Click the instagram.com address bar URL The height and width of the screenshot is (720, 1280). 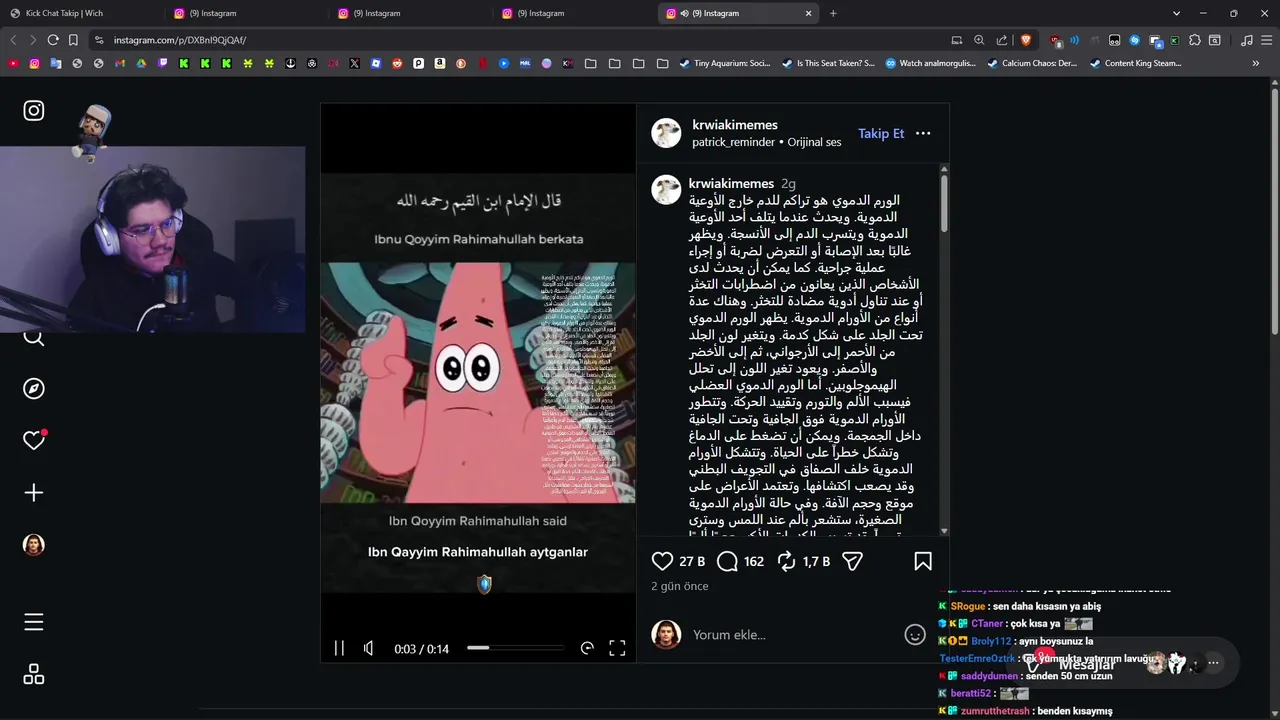coord(180,40)
